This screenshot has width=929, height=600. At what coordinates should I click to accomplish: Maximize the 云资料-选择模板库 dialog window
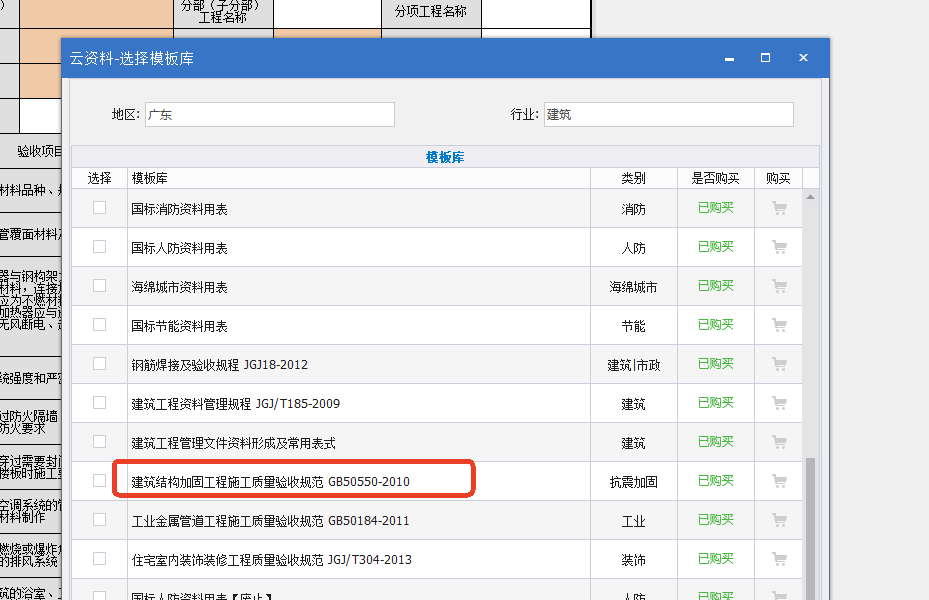[x=765, y=58]
